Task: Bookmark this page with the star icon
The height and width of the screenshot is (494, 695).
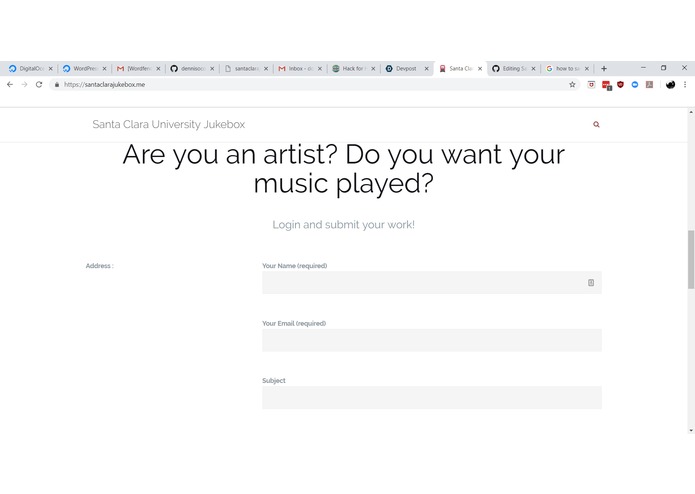Action: coord(572,85)
